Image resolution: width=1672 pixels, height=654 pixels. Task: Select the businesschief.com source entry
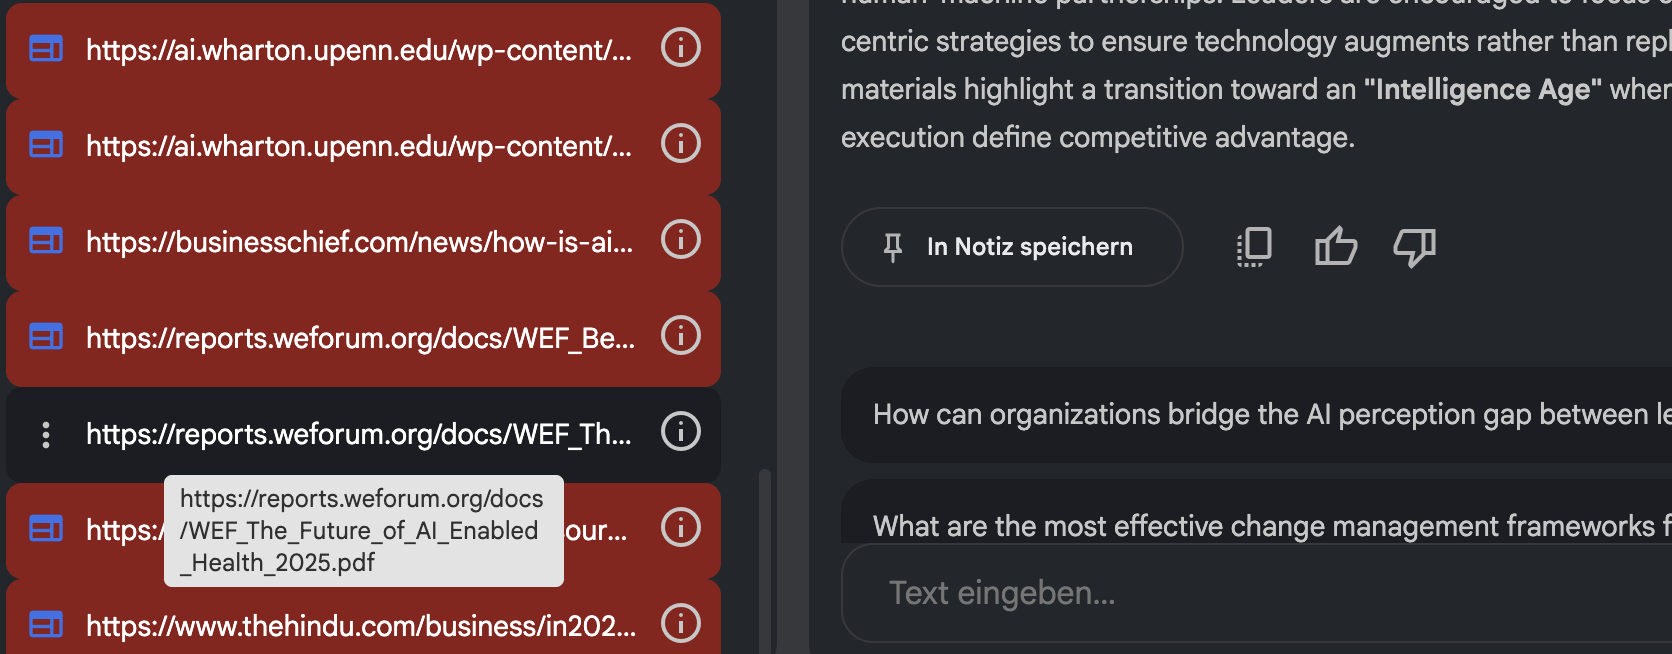tap(359, 242)
